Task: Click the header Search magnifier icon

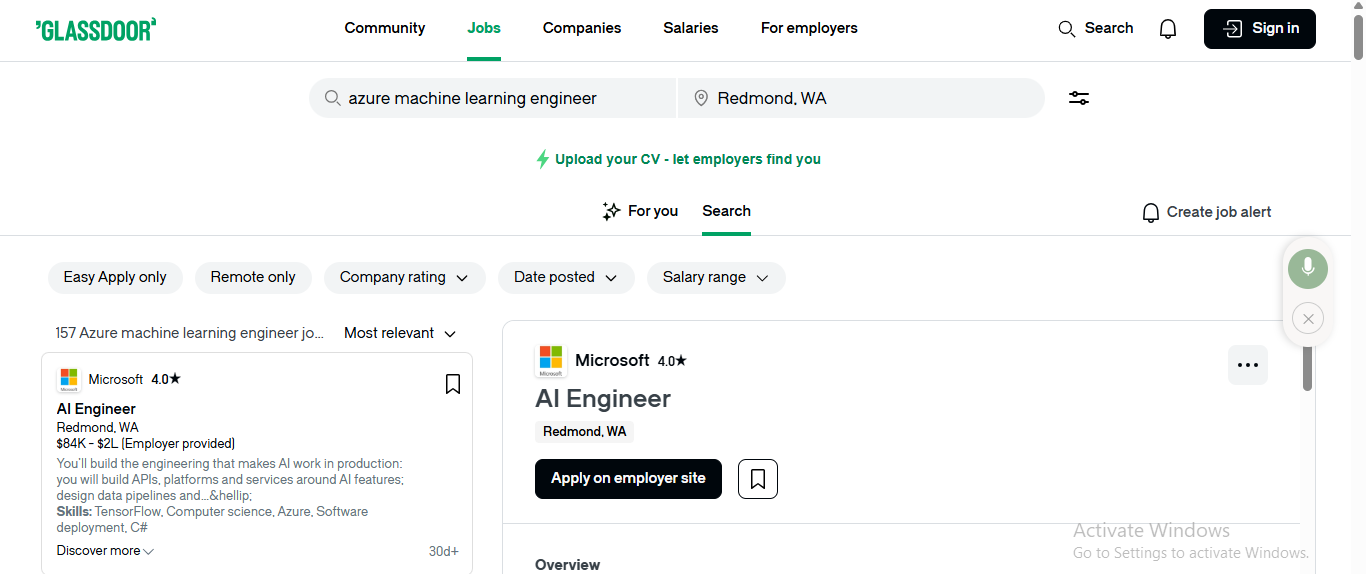Action: pos(1067,29)
